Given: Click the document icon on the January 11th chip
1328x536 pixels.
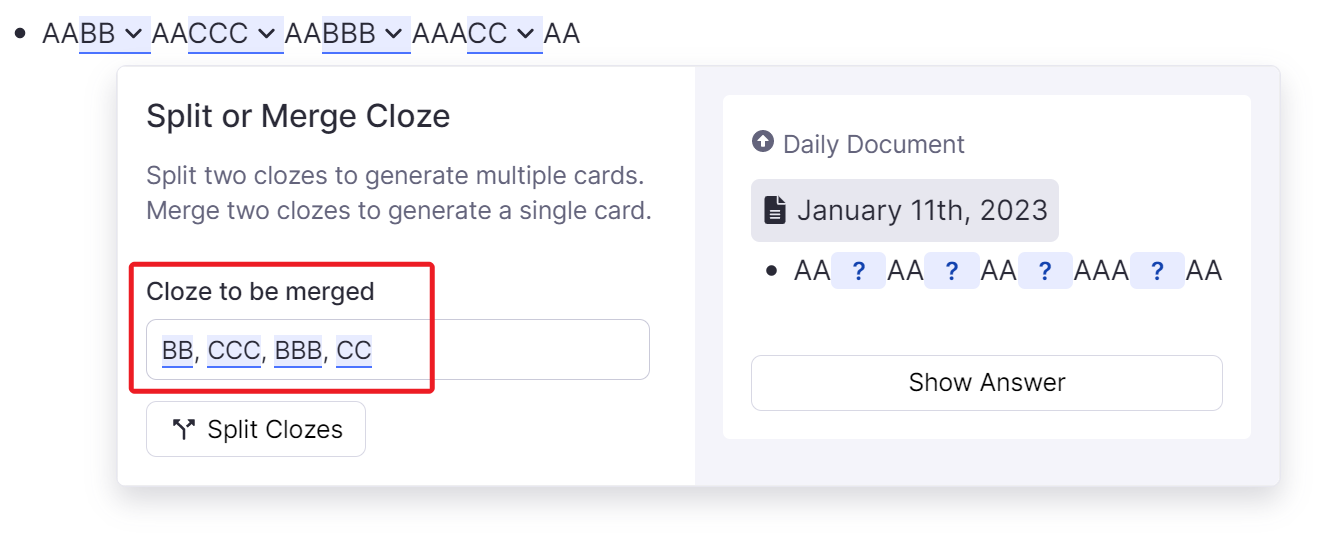Looking at the screenshot, I should 775,210.
